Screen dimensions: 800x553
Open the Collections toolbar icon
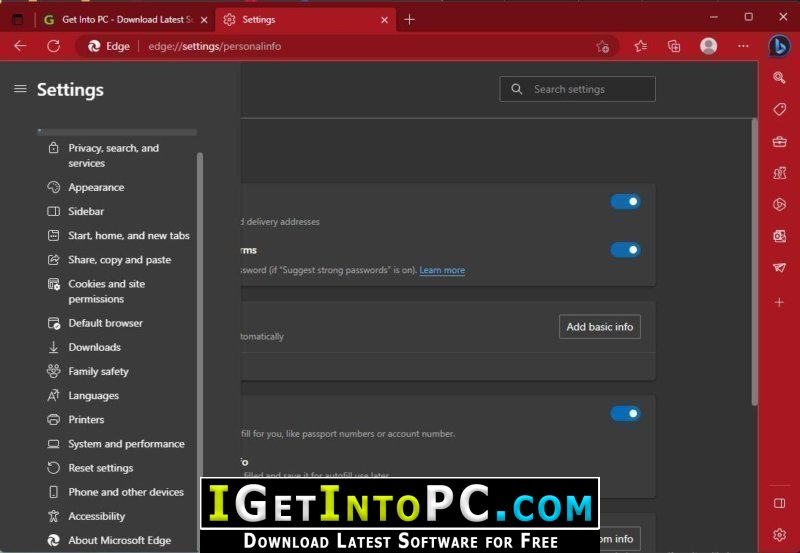coord(674,46)
